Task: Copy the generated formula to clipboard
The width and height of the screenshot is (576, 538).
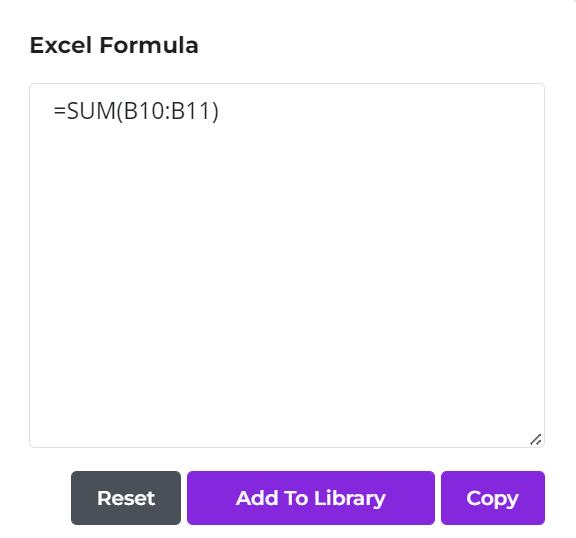Action: point(493,498)
